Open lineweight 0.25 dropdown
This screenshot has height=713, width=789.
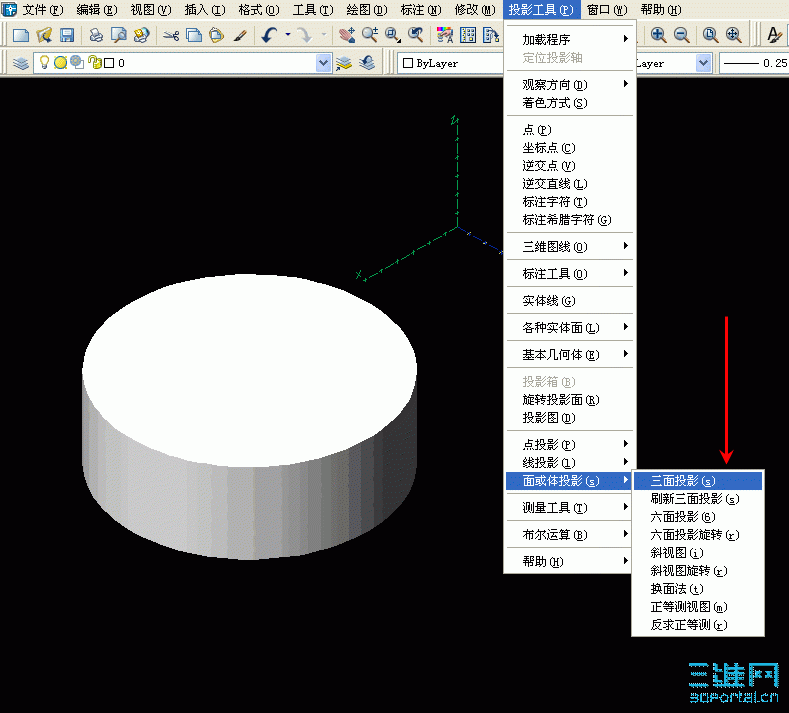(x=754, y=63)
